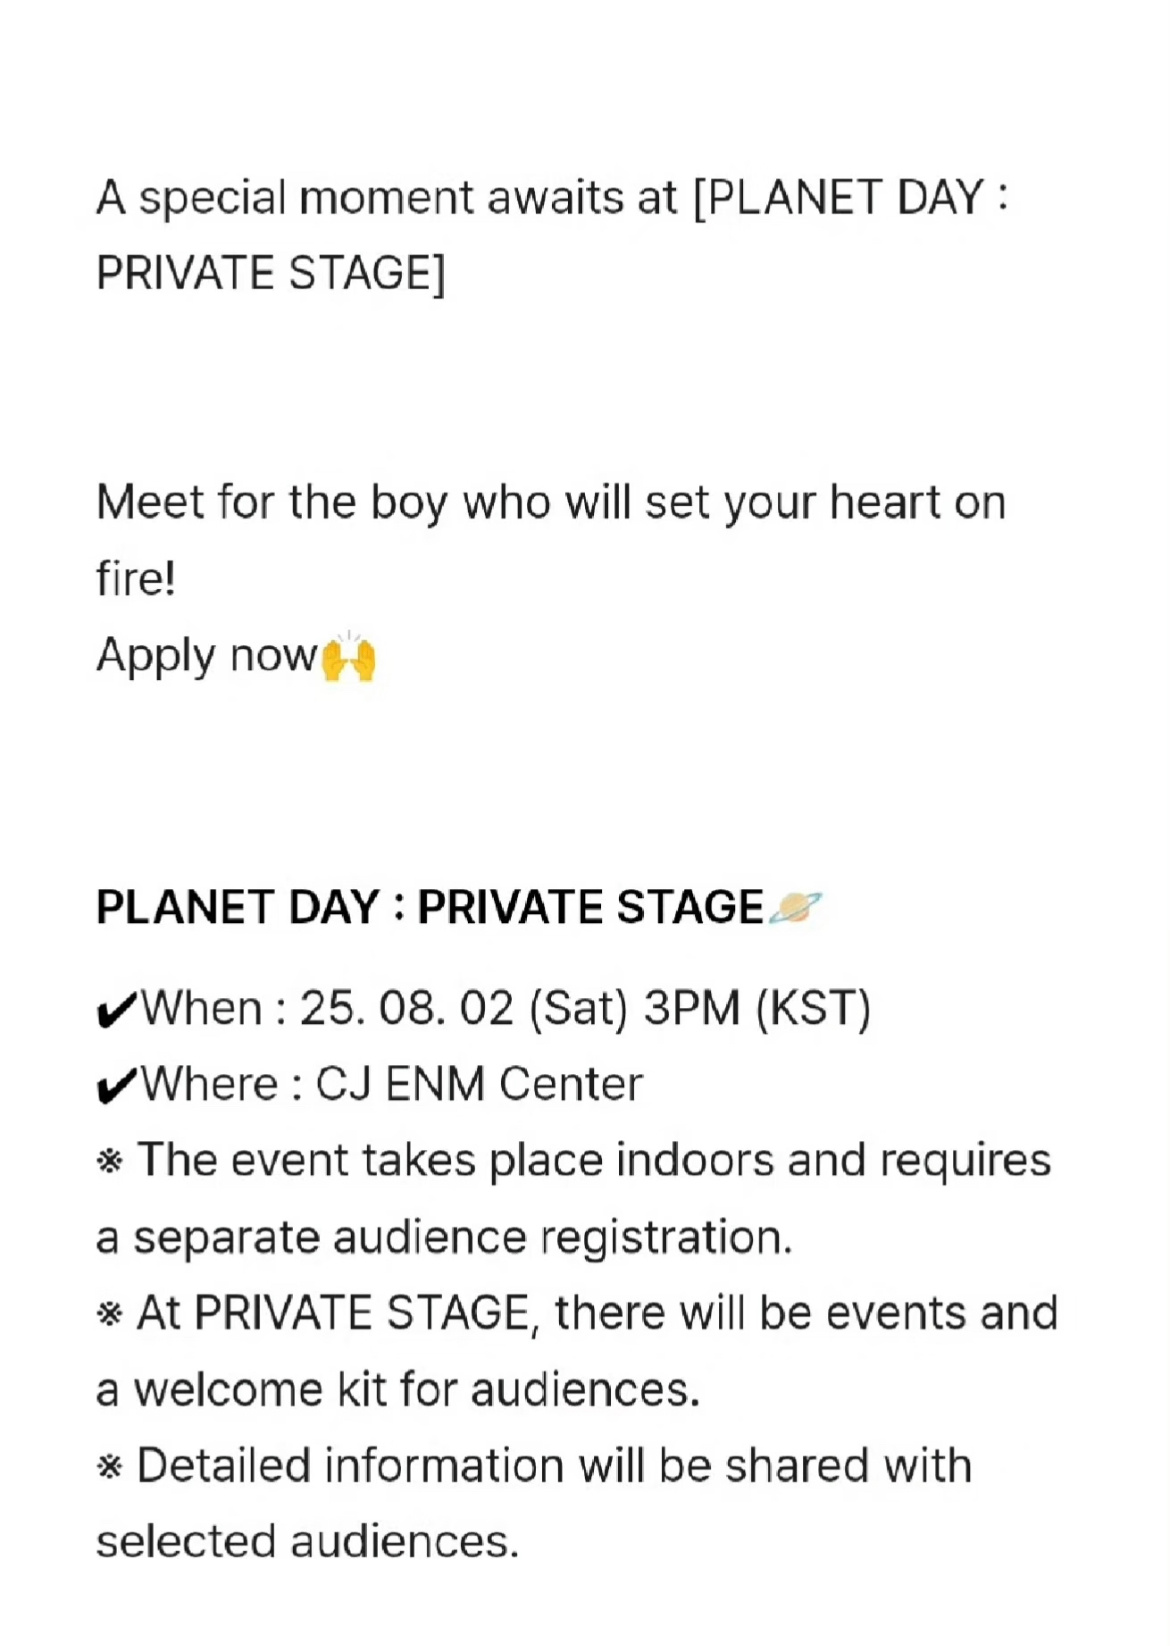Click the 'CJ ENM Center' location text

click(x=479, y=1084)
